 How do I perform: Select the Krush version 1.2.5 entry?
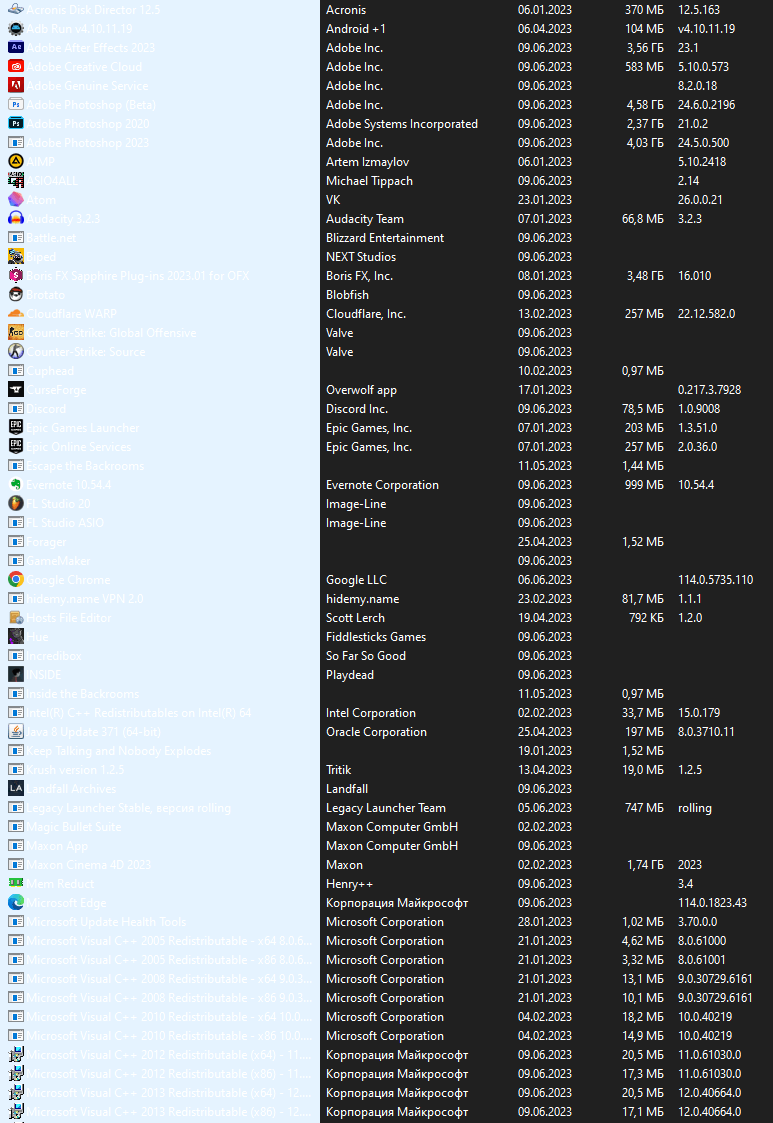coord(75,770)
